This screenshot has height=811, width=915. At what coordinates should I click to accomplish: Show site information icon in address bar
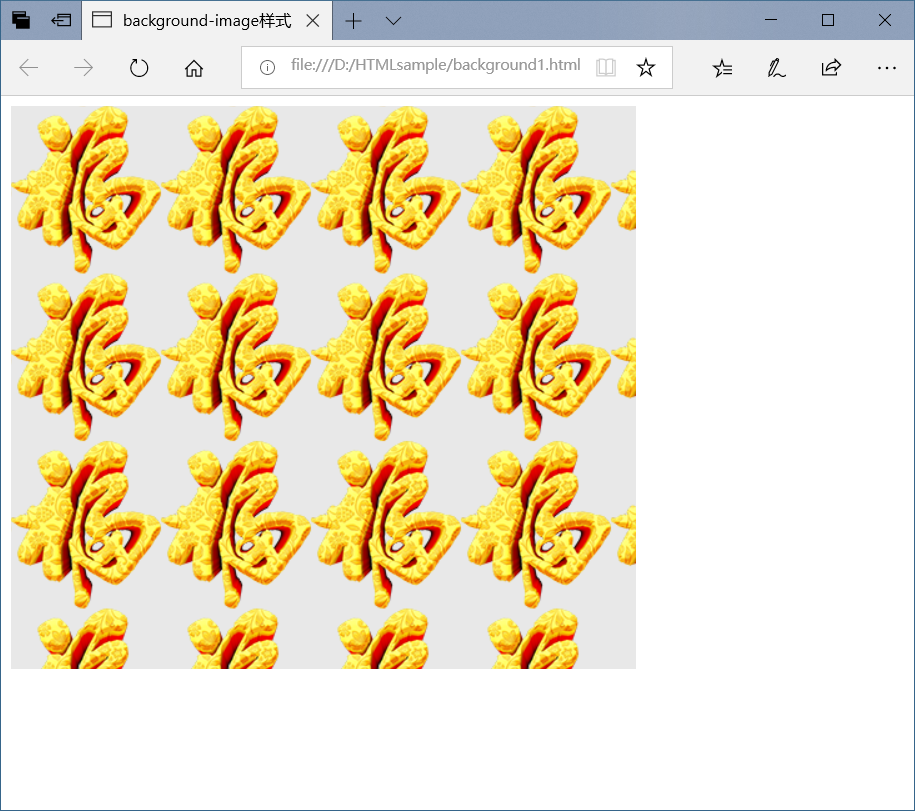(x=267, y=67)
